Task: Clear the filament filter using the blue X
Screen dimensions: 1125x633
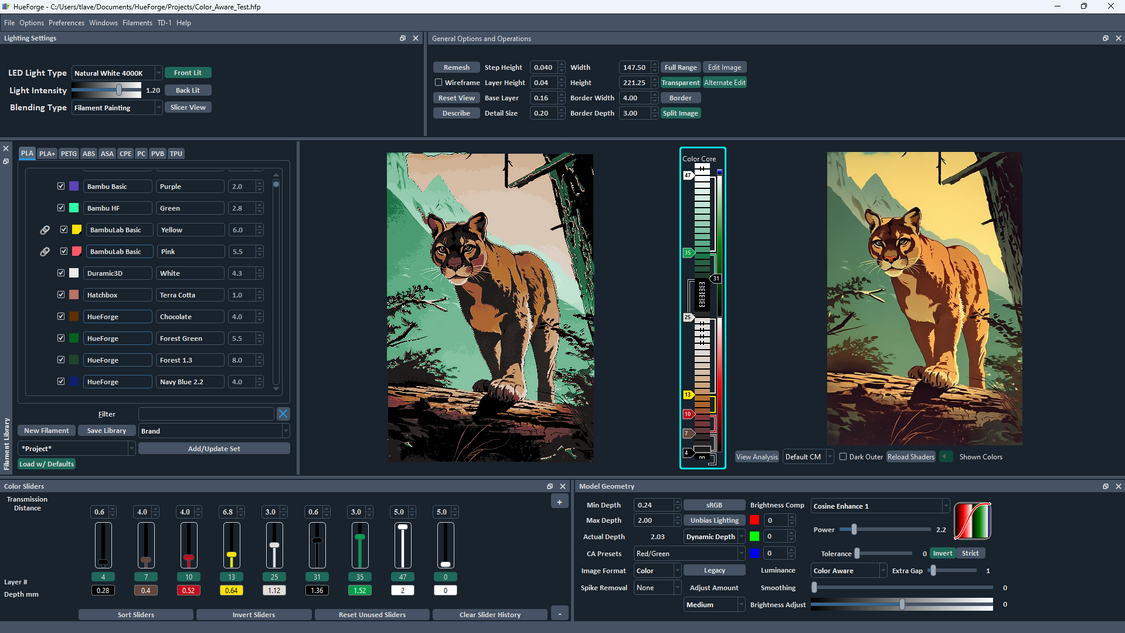Action: coord(283,413)
